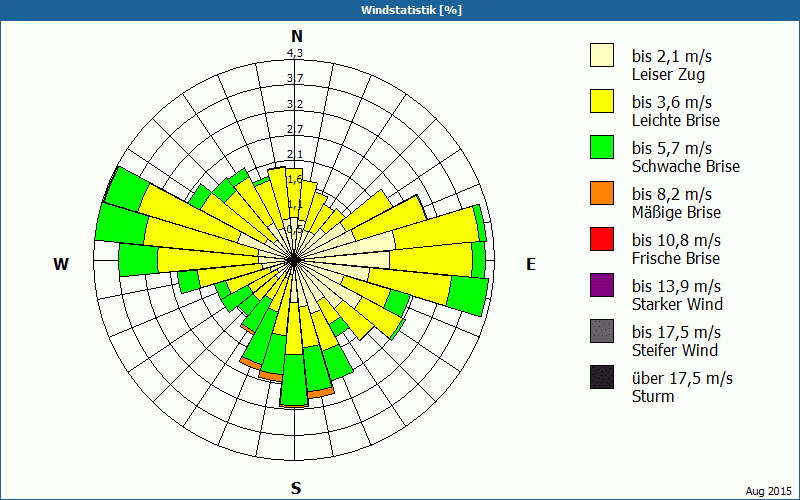The height and width of the screenshot is (500, 800).
Task: Select the 'bis 10,8 m/s' legend text
Action: [x=676, y=240]
